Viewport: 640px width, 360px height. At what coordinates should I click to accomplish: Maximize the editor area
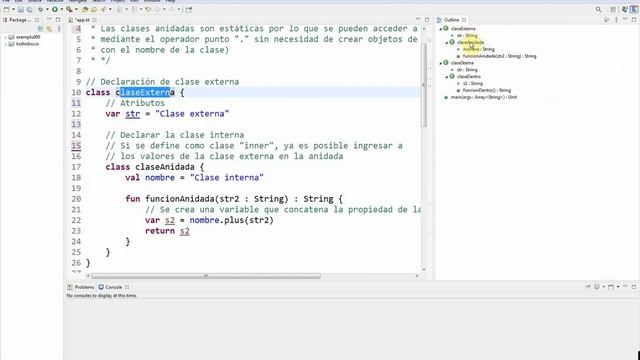[427, 20]
